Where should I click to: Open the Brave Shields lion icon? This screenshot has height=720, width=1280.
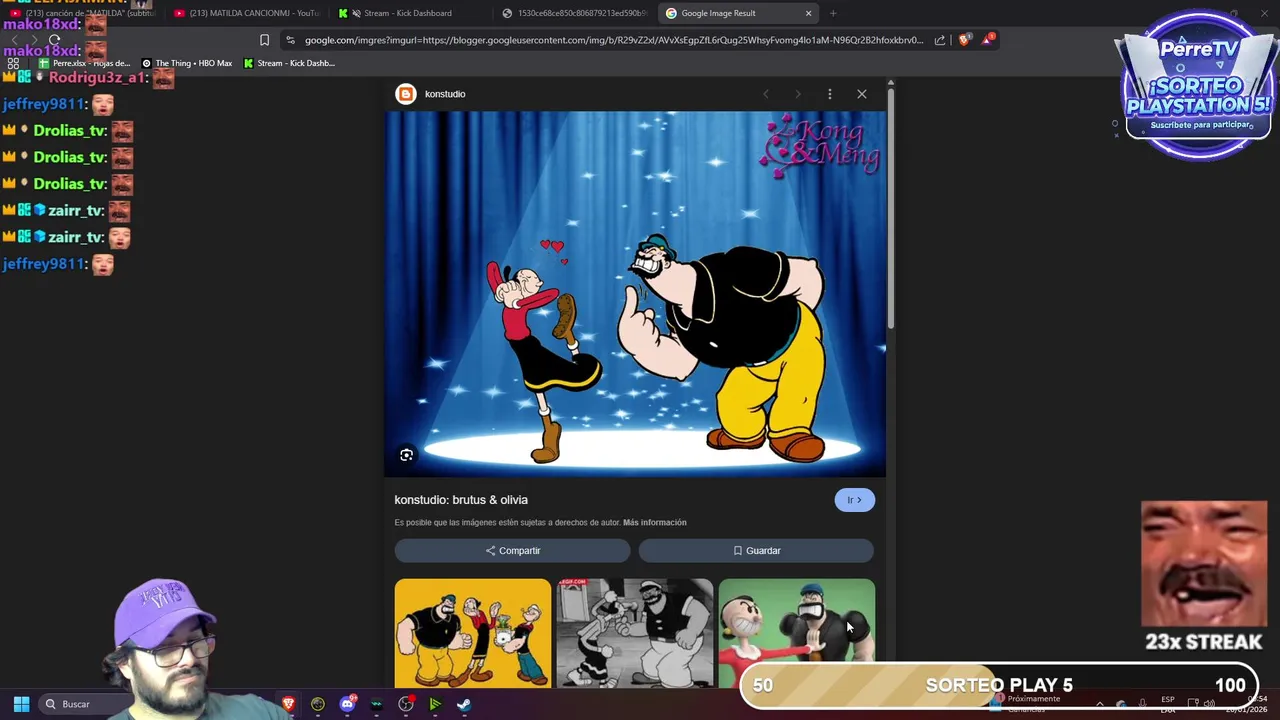[x=964, y=40]
